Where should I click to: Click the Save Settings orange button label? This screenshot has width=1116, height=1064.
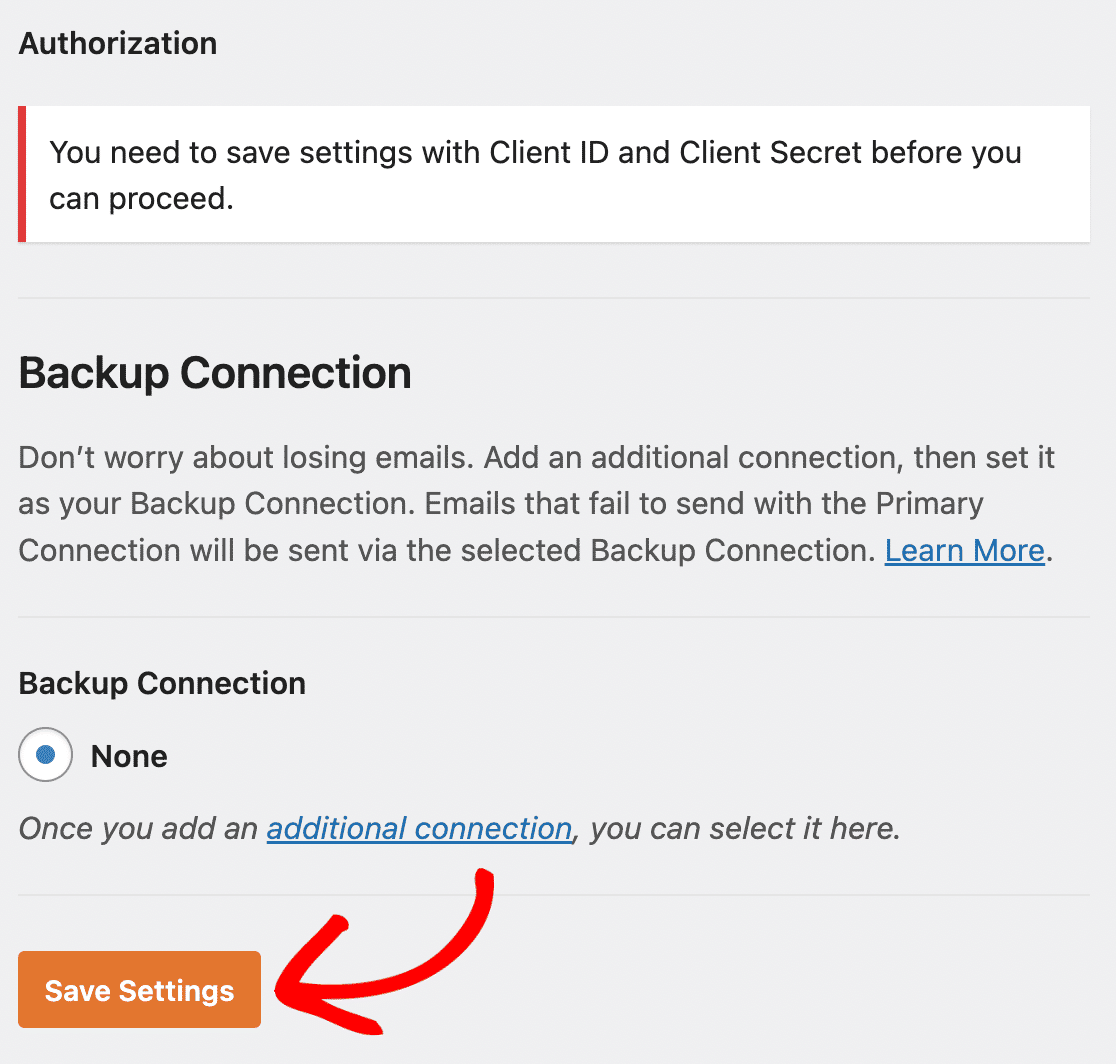point(138,990)
